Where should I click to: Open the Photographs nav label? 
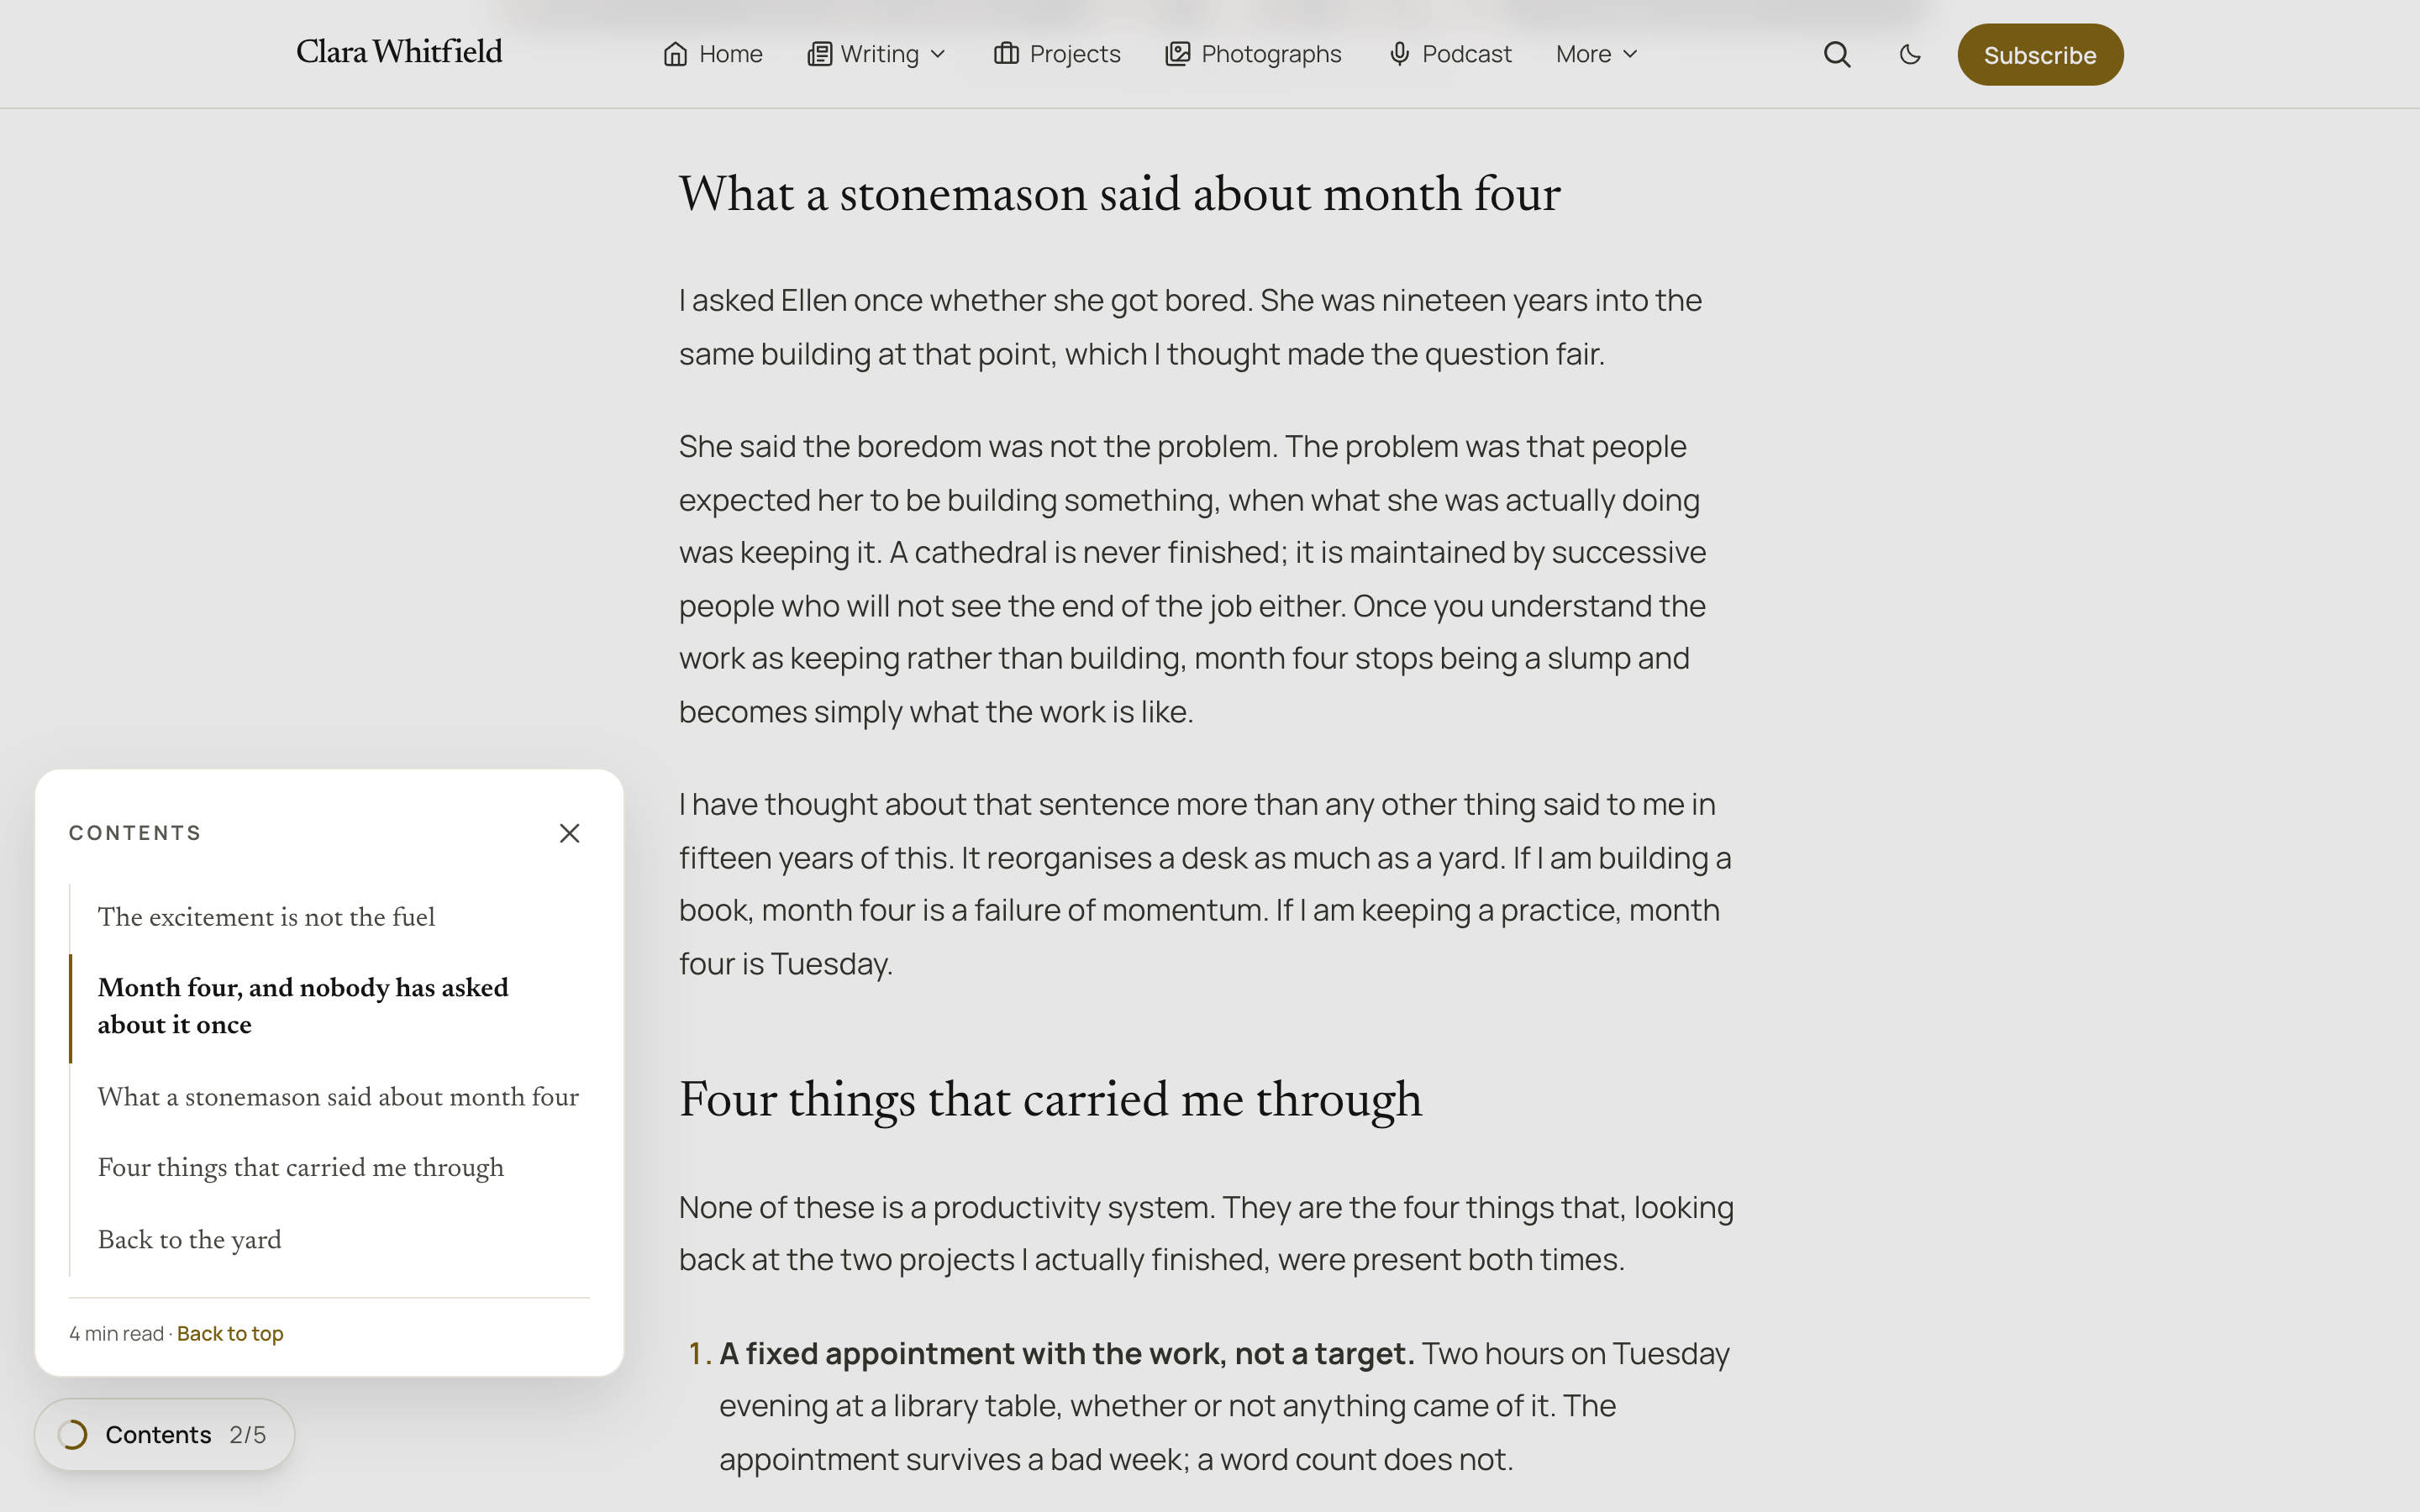(1271, 54)
